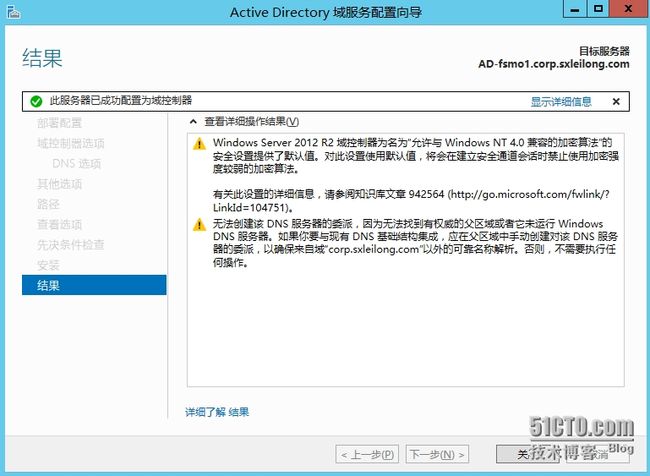Select the highlighted 结果 step
Image resolution: width=650 pixels, height=476 pixels.
tap(94, 285)
